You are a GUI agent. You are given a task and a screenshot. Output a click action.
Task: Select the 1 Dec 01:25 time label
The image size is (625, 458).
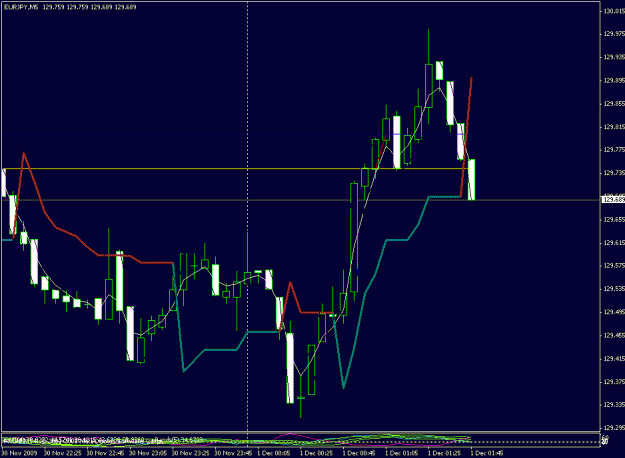pyautogui.click(x=444, y=453)
